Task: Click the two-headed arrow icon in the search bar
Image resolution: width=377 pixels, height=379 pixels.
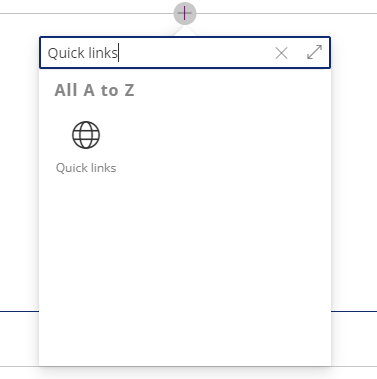Action: (314, 52)
